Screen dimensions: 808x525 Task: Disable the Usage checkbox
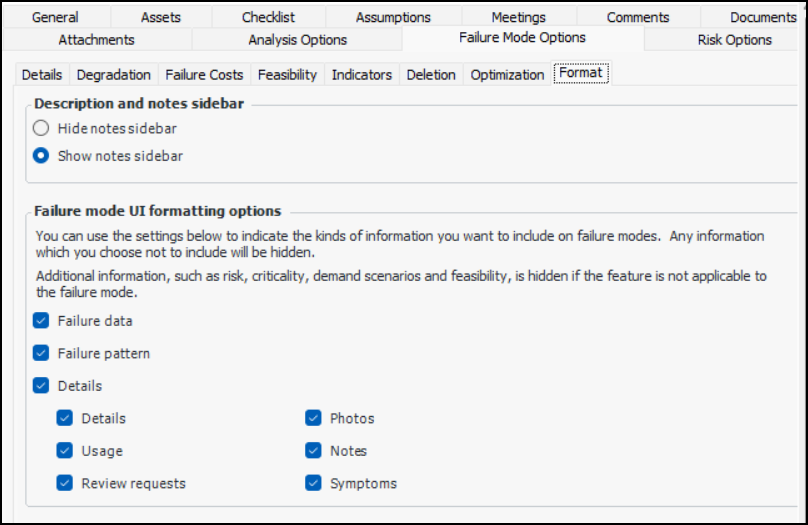65,451
